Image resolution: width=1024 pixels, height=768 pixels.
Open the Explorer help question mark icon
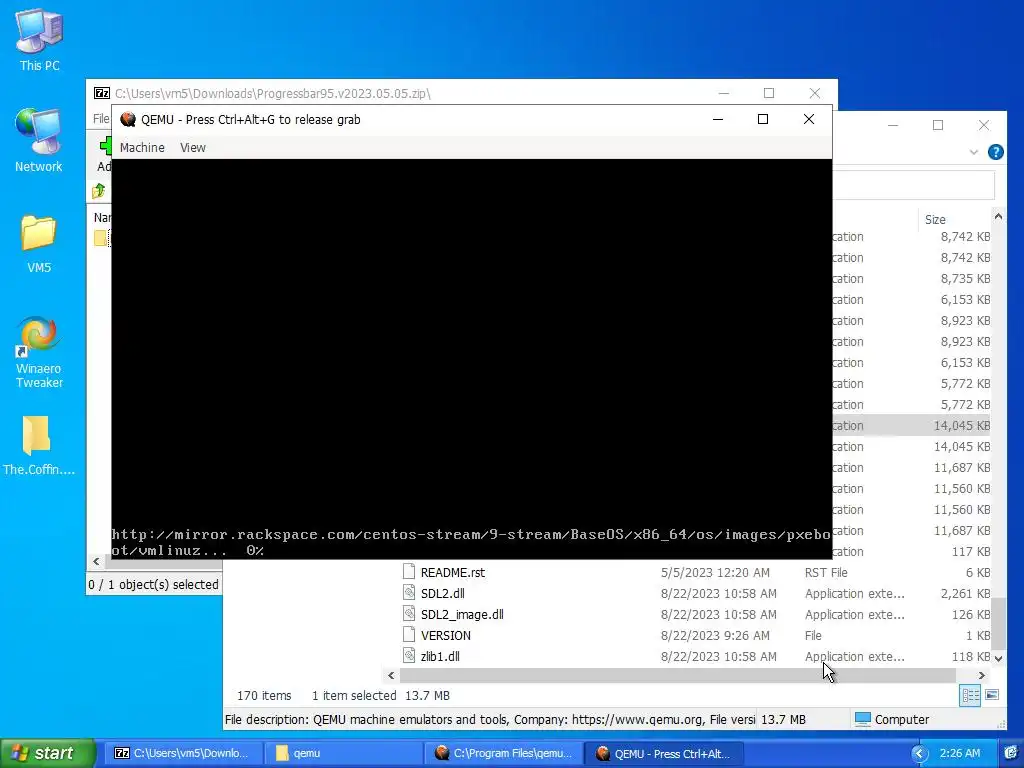(x=995, y=152)
